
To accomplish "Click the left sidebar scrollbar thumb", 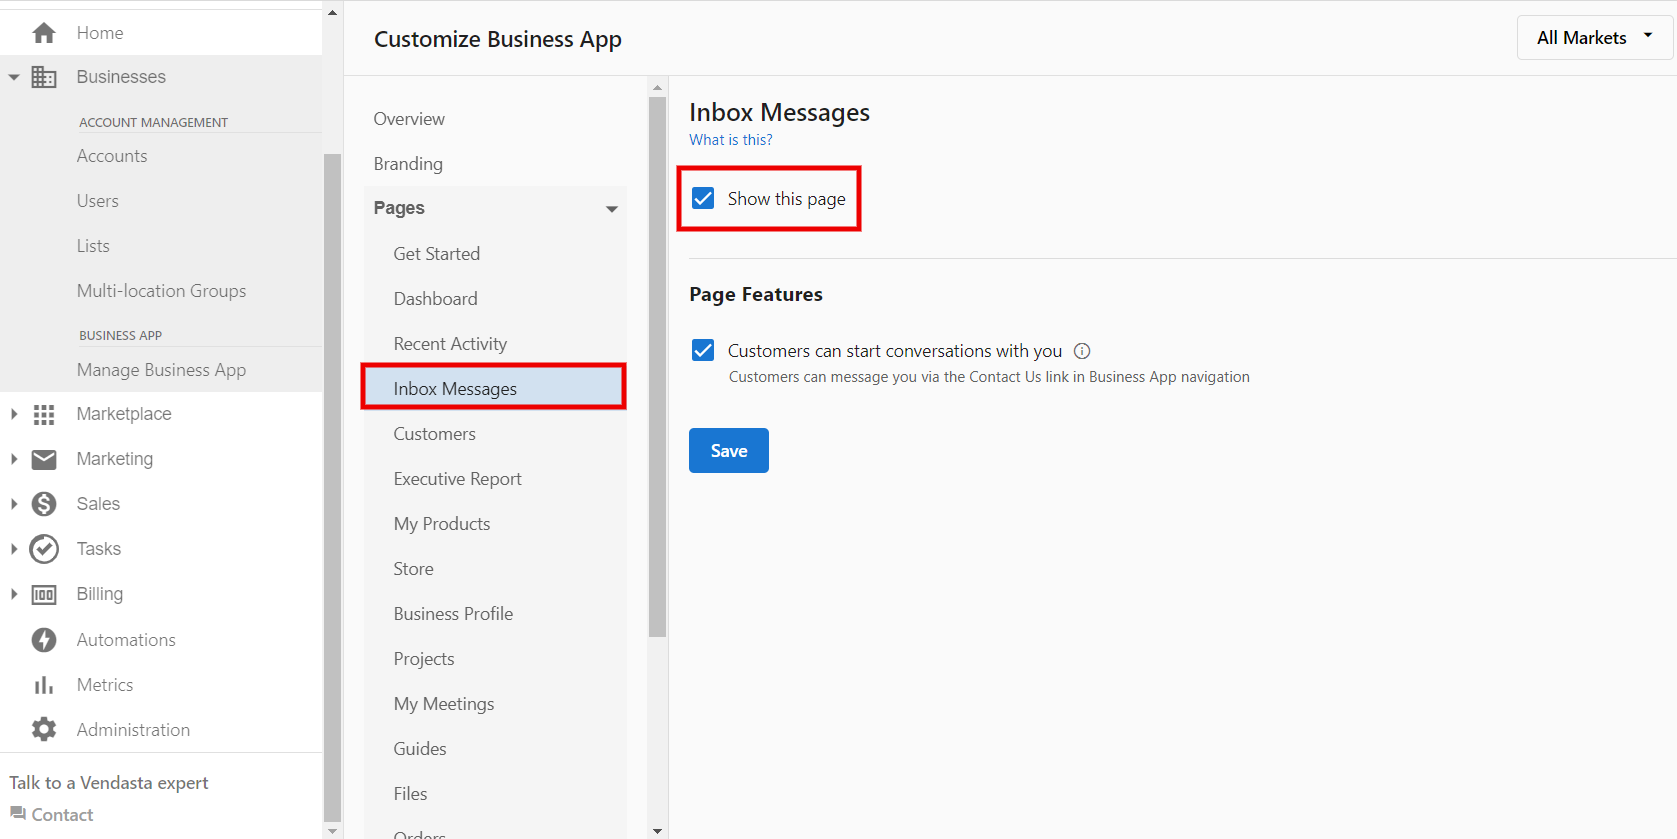I will click(x=332, y=487).
